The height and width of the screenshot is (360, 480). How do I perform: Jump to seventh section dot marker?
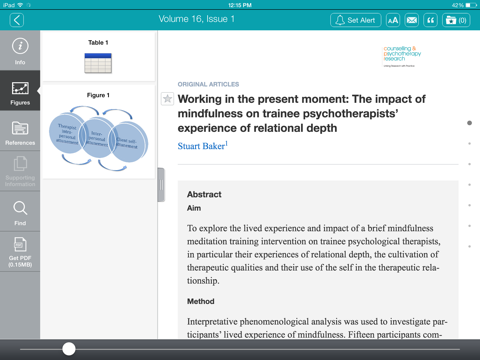click(x=469, y=247)
